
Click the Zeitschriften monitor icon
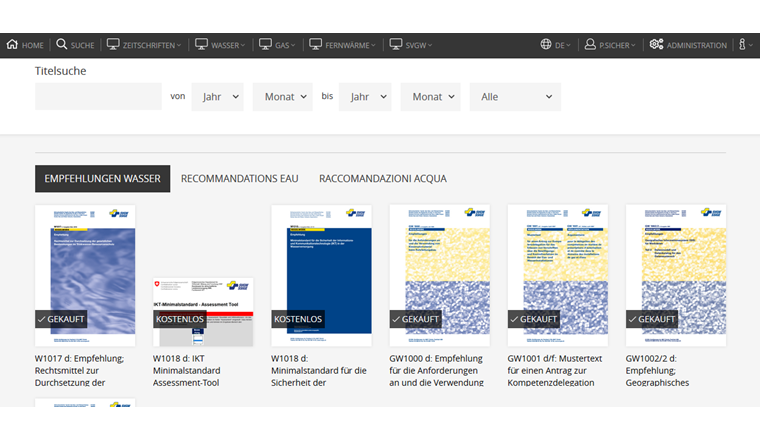(x=113, y=45)
